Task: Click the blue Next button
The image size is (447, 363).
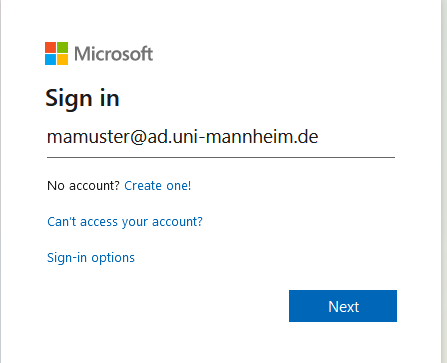Action: [x=343, y=306]
